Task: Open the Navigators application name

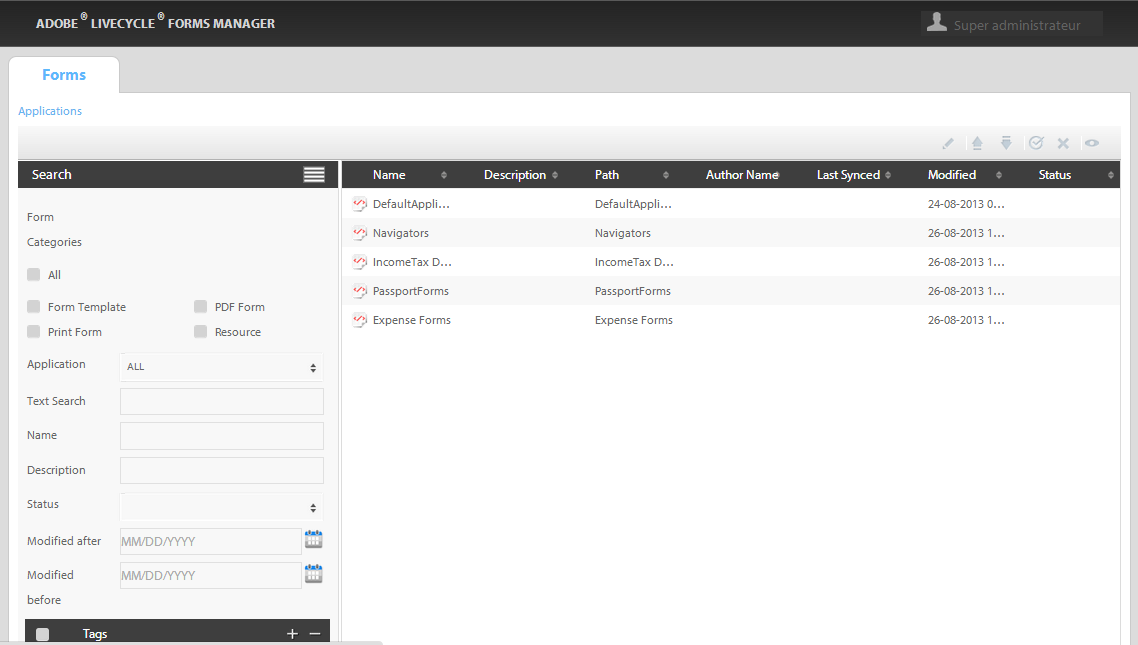Action: (x=401, y=233)
